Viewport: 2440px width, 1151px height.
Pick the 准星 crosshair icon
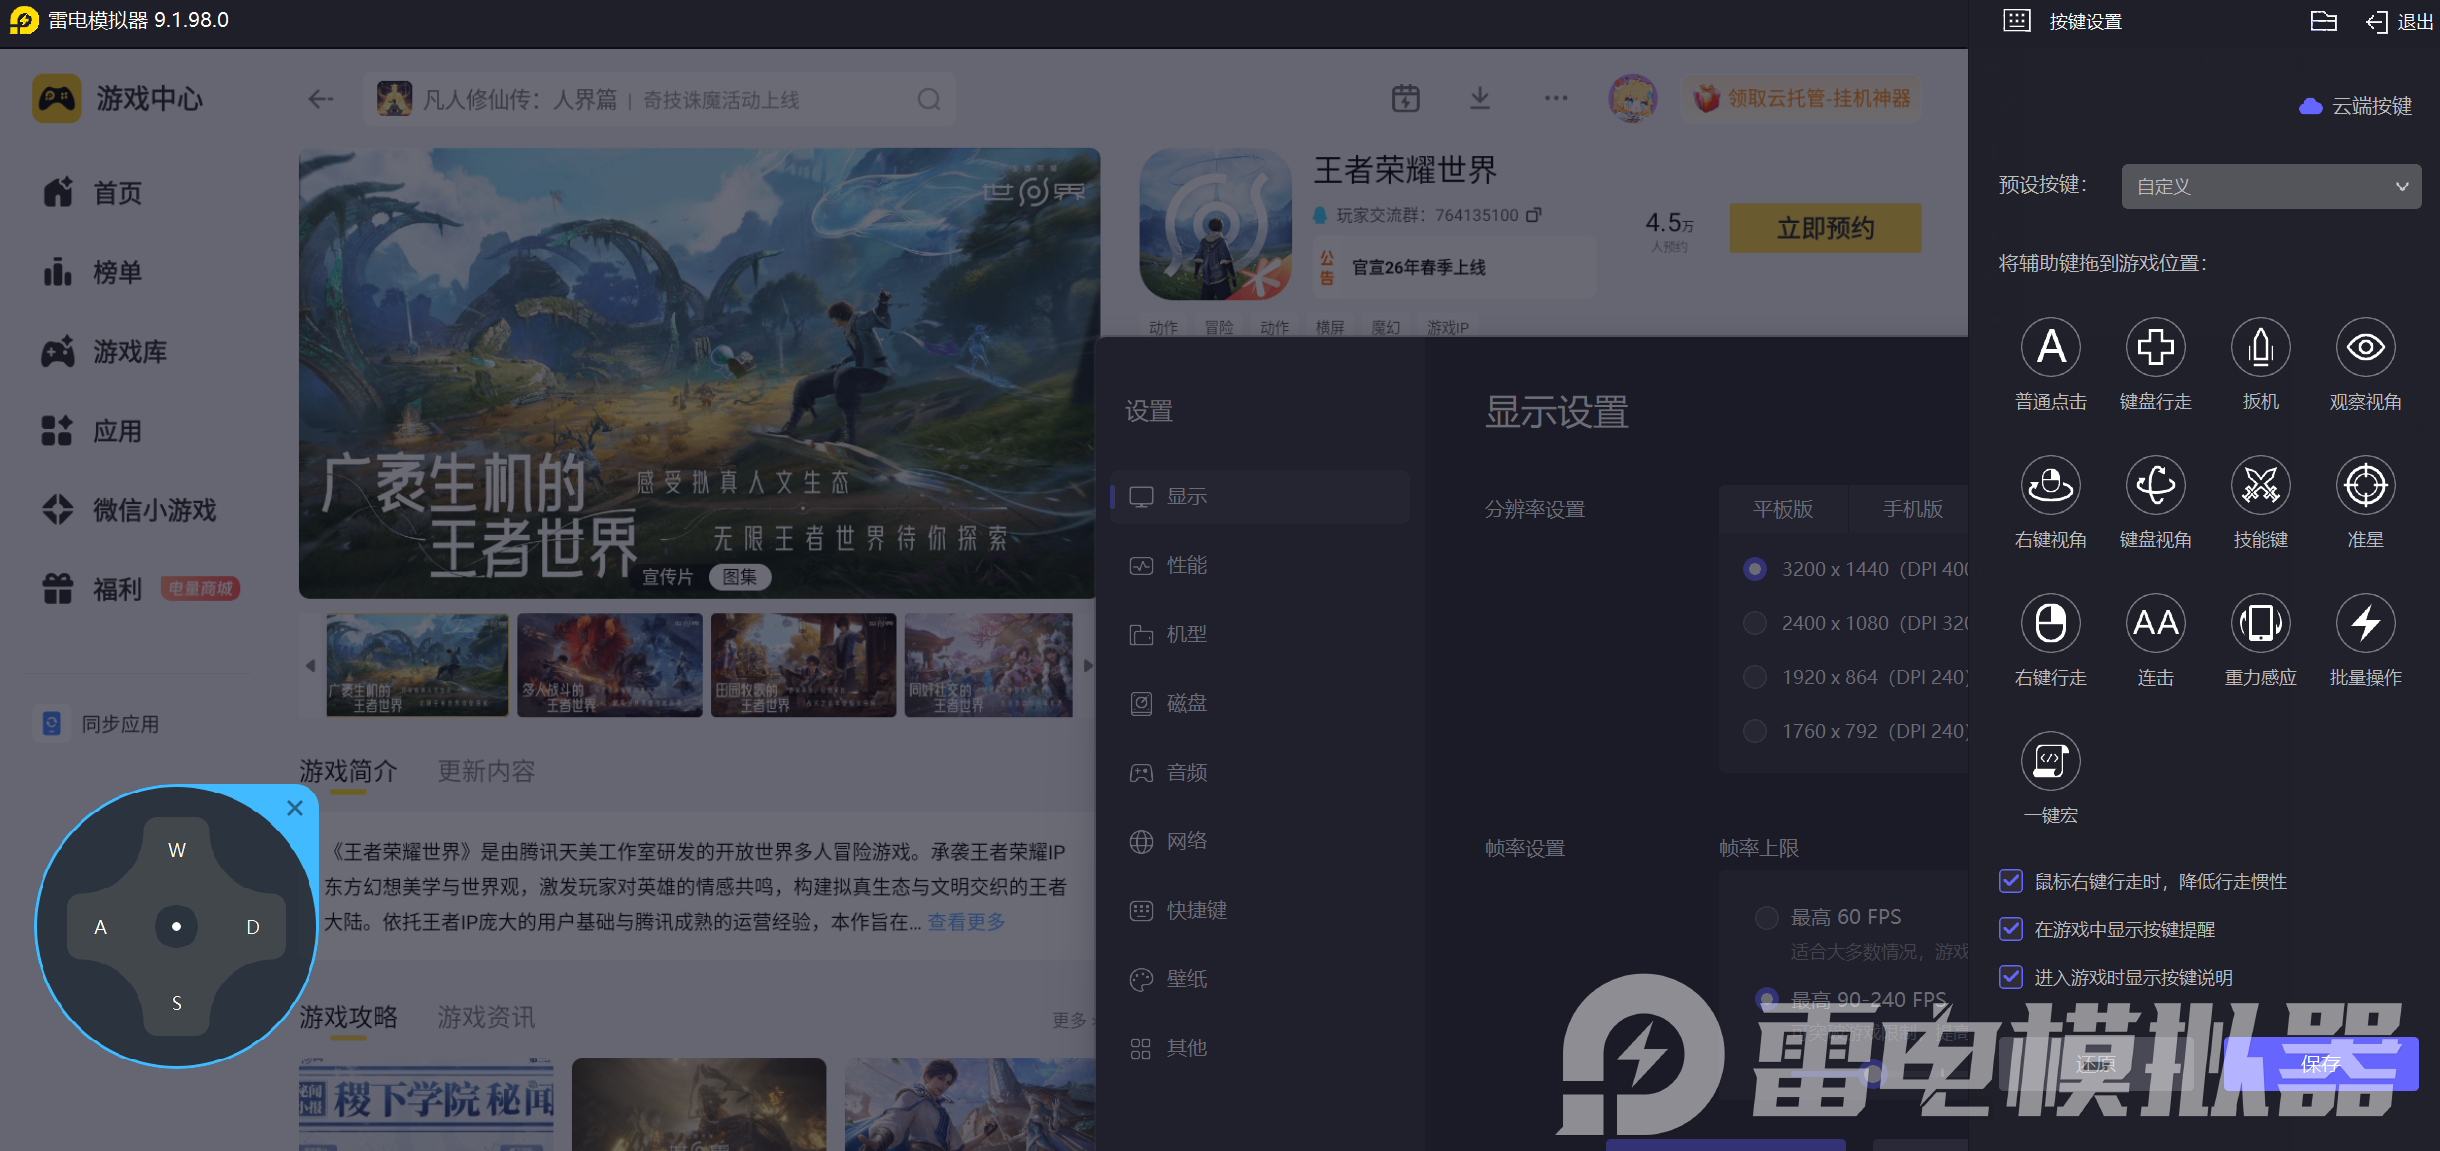click(x=2365, y=485)
